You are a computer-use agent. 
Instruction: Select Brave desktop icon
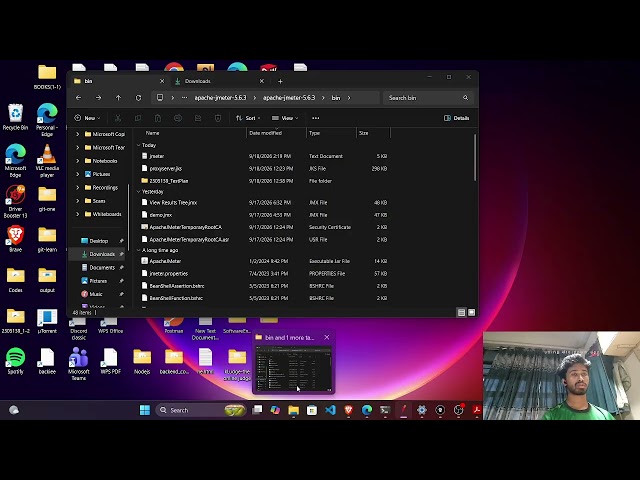tap(16, 239)
